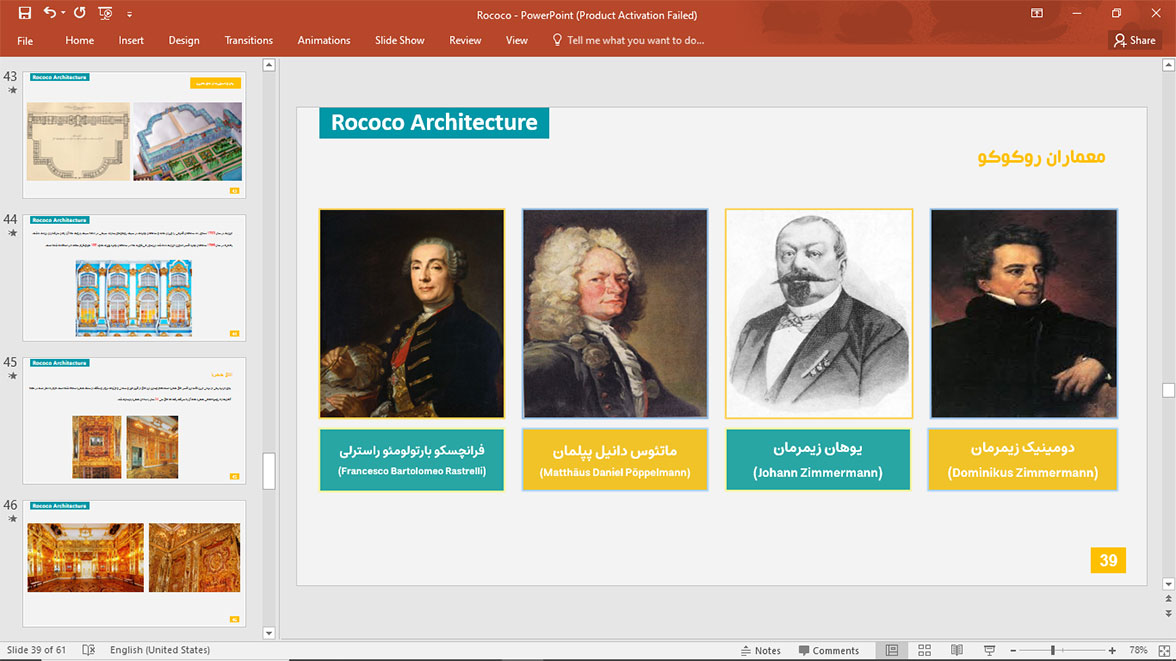Select slide 46 thumbnail

[x=134, y=563]
